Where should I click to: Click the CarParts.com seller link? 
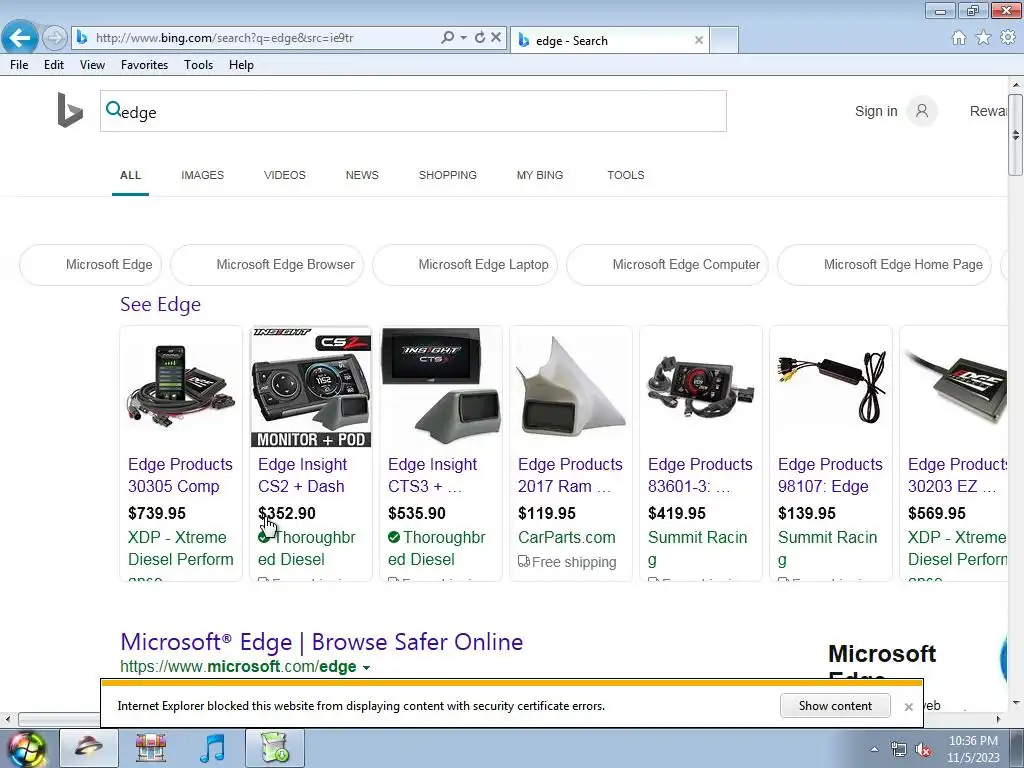(x=566, y=537)
